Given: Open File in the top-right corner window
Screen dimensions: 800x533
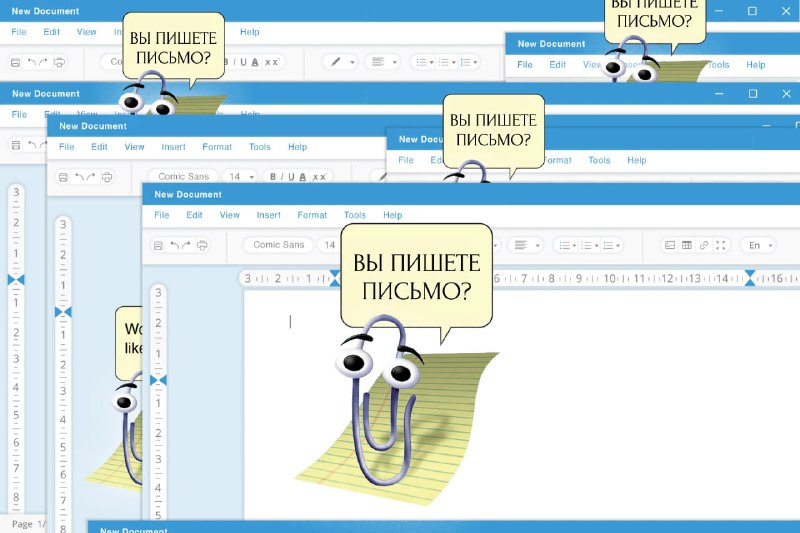Looking at the screenshot, I should (524, 65).
